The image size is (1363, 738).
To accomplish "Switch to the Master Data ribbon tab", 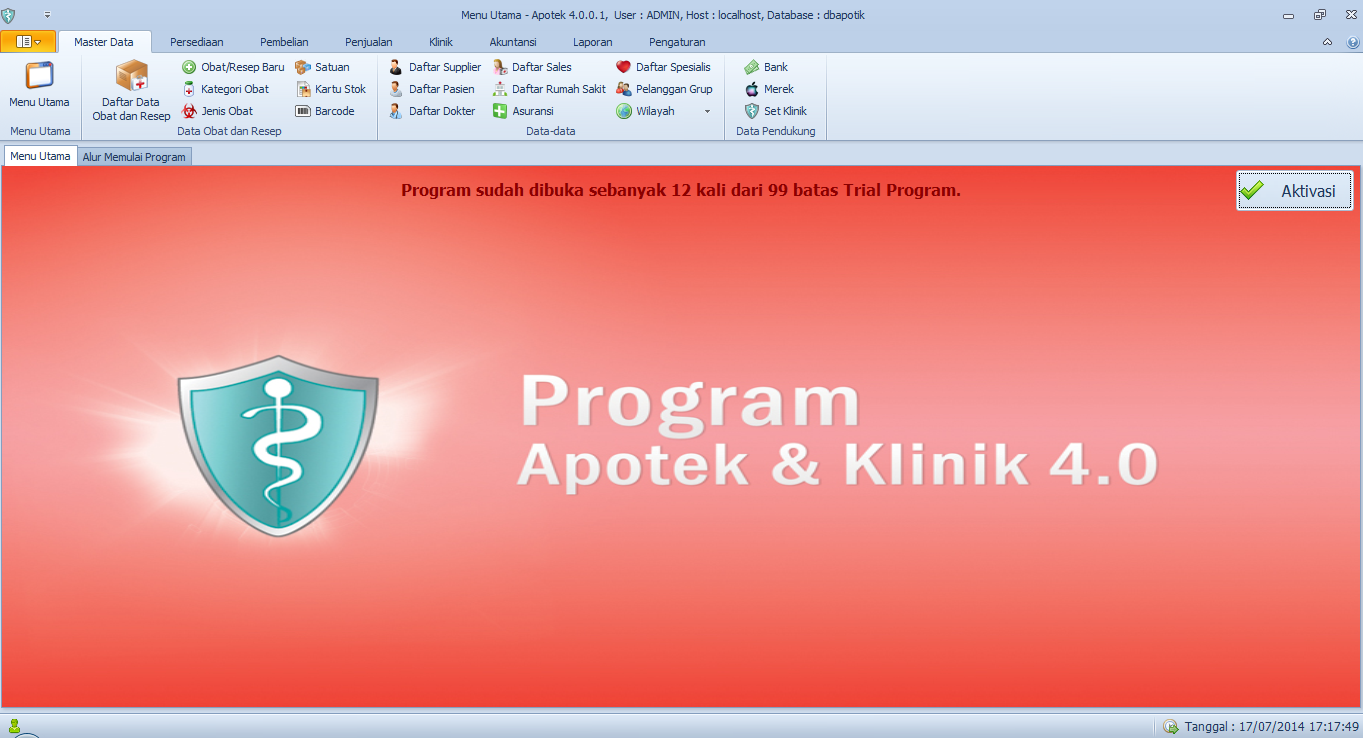I will point(104,42).
